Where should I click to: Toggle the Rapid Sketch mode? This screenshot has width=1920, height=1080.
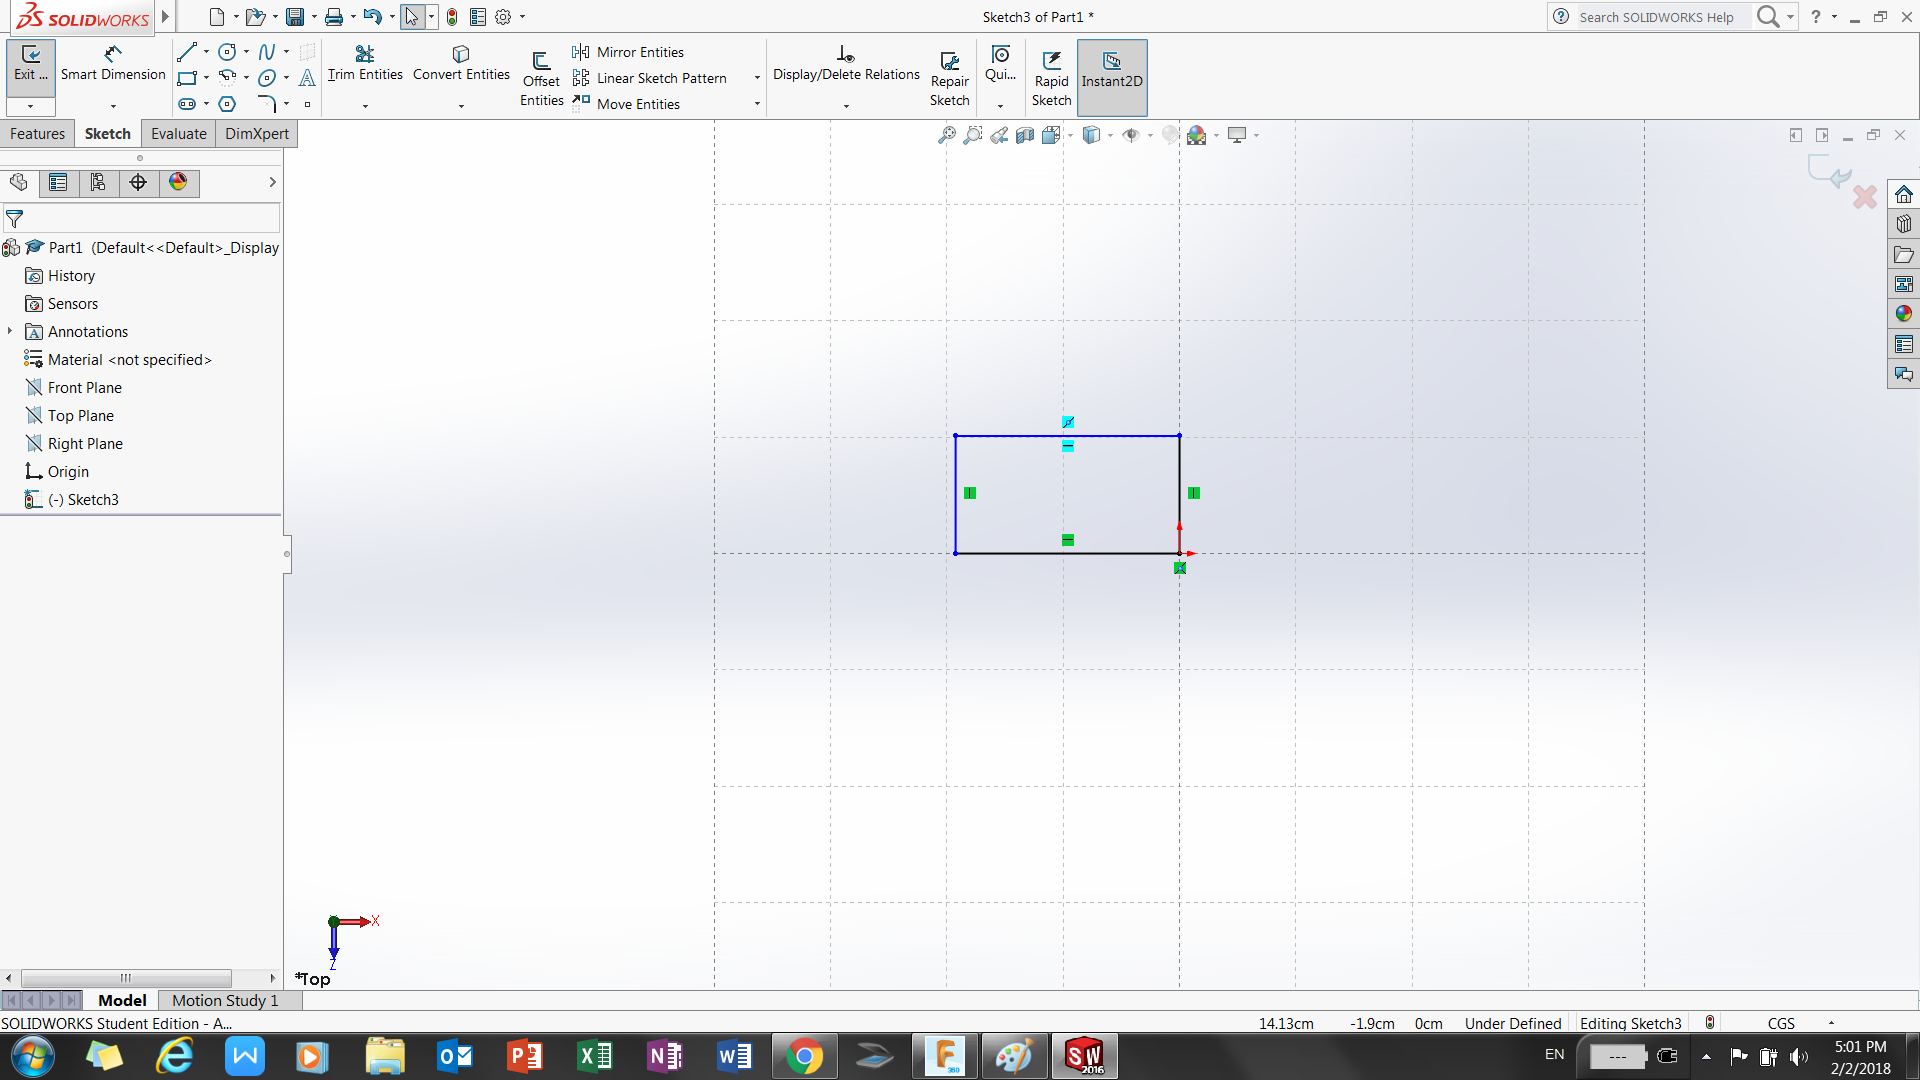pos(1051,78)
